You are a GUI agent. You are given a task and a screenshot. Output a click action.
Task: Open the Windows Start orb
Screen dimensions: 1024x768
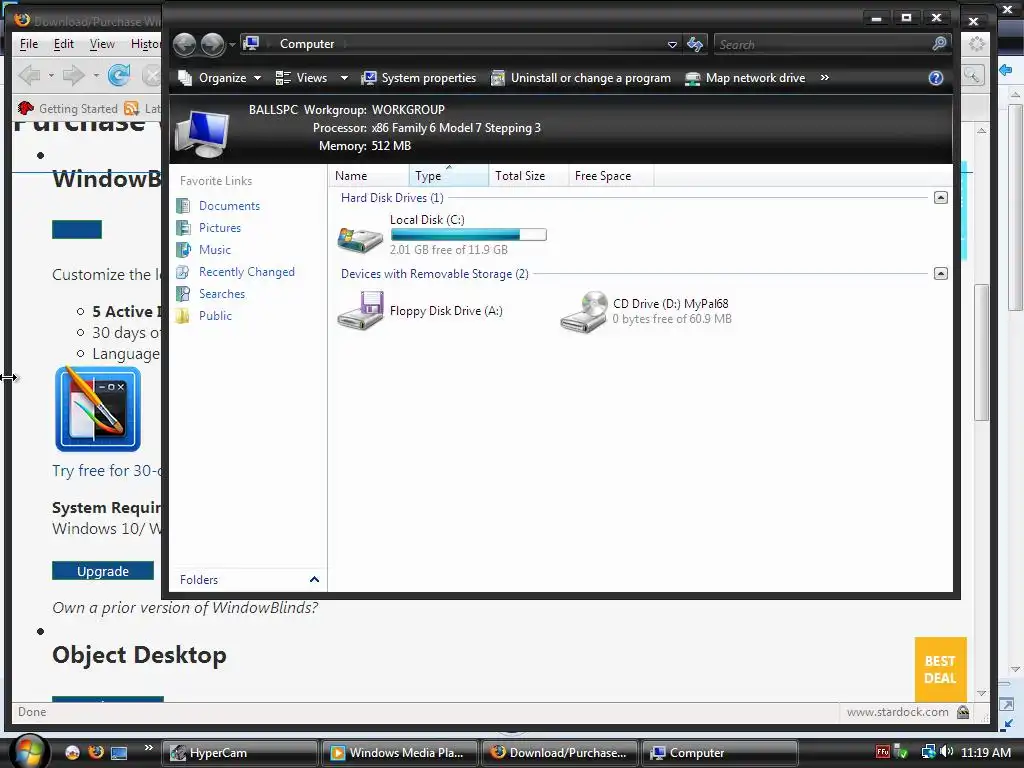point(27,752)
